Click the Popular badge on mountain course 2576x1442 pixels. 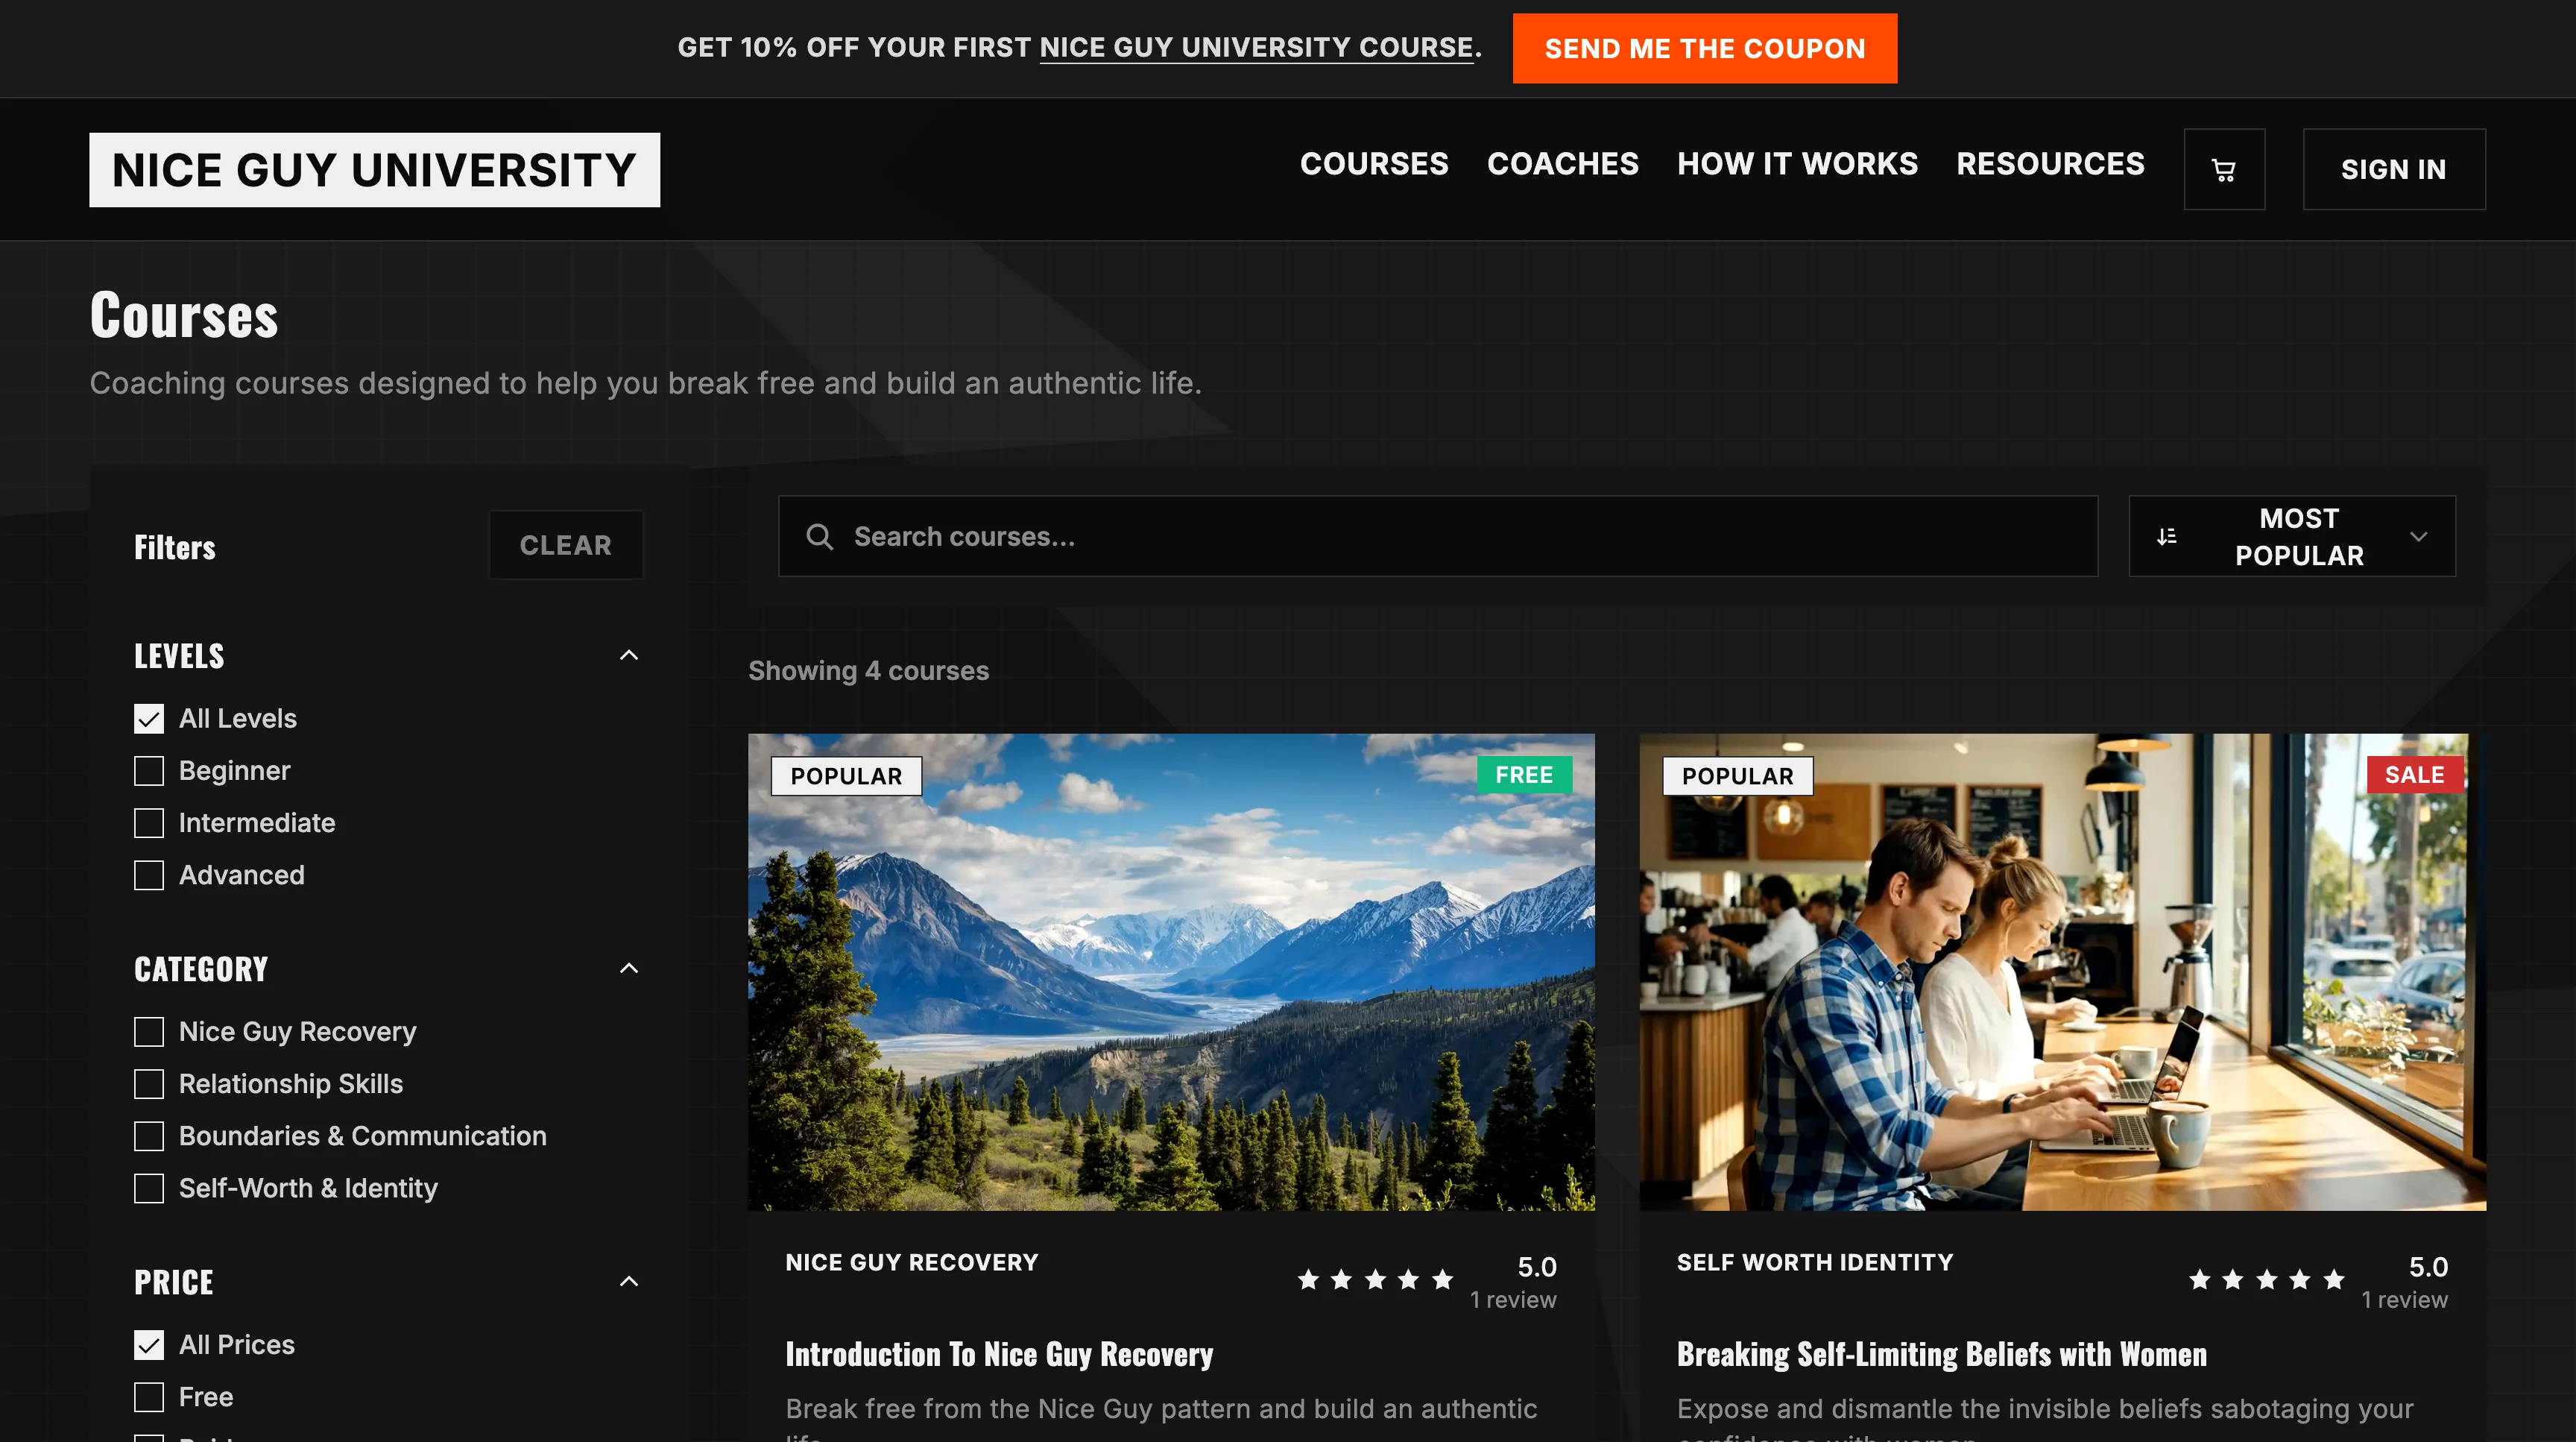846,776
